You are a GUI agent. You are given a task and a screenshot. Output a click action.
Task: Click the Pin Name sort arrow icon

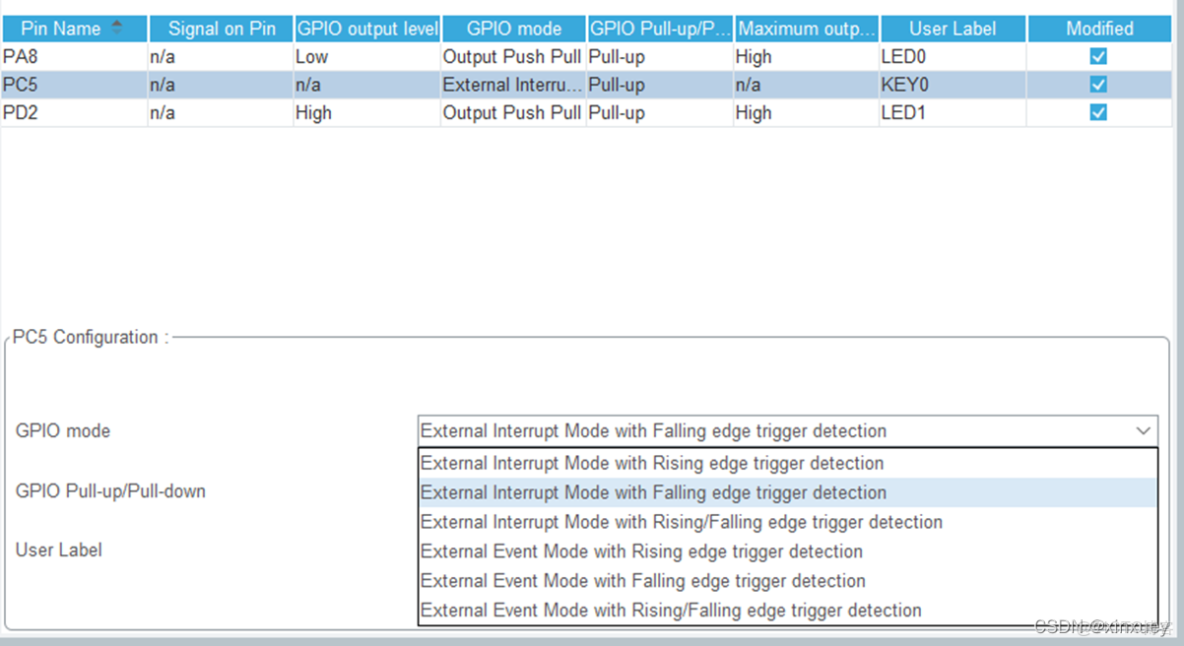[116, 27]
